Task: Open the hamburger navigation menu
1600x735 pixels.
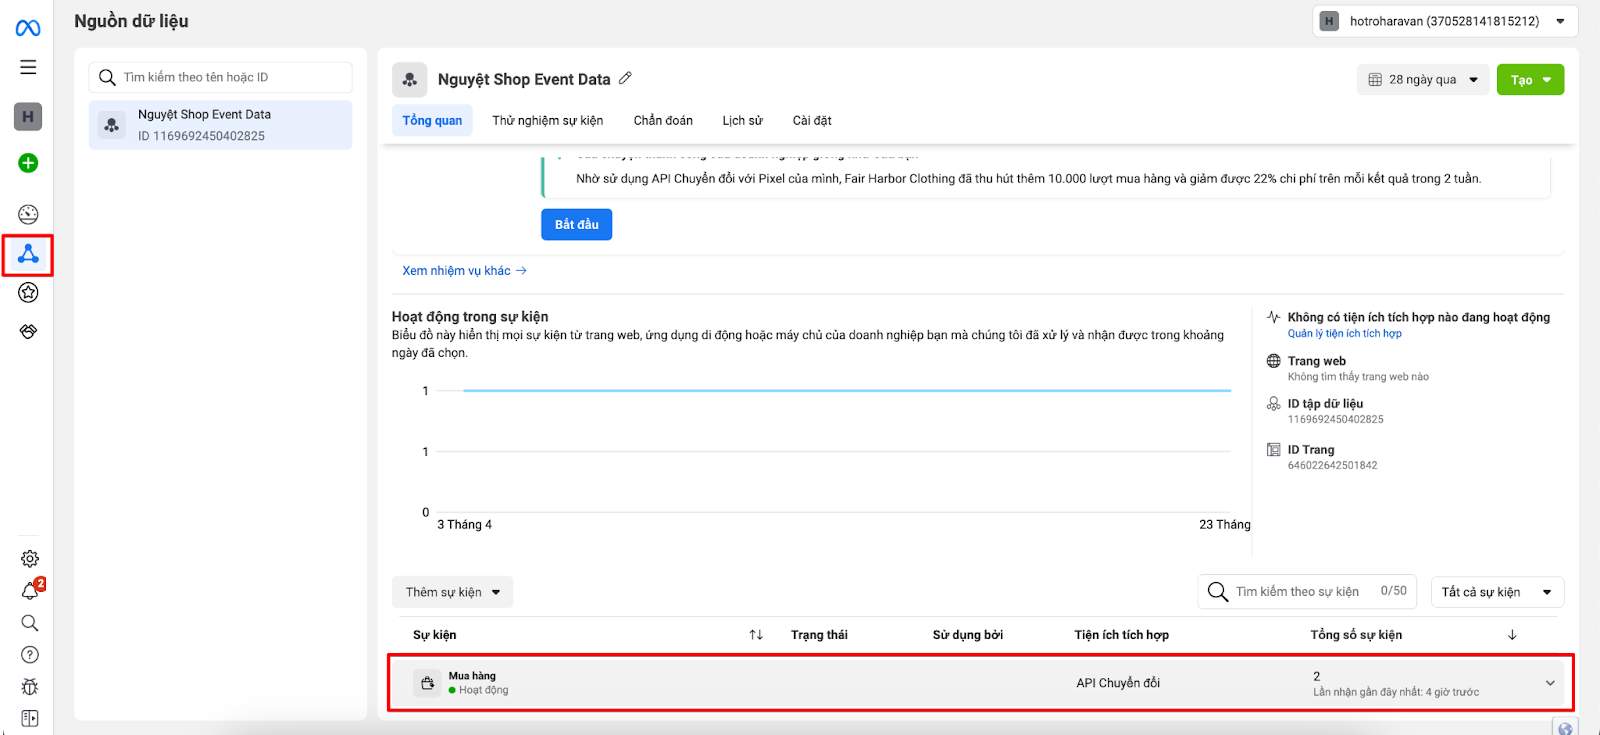Action: click(28, 67)
